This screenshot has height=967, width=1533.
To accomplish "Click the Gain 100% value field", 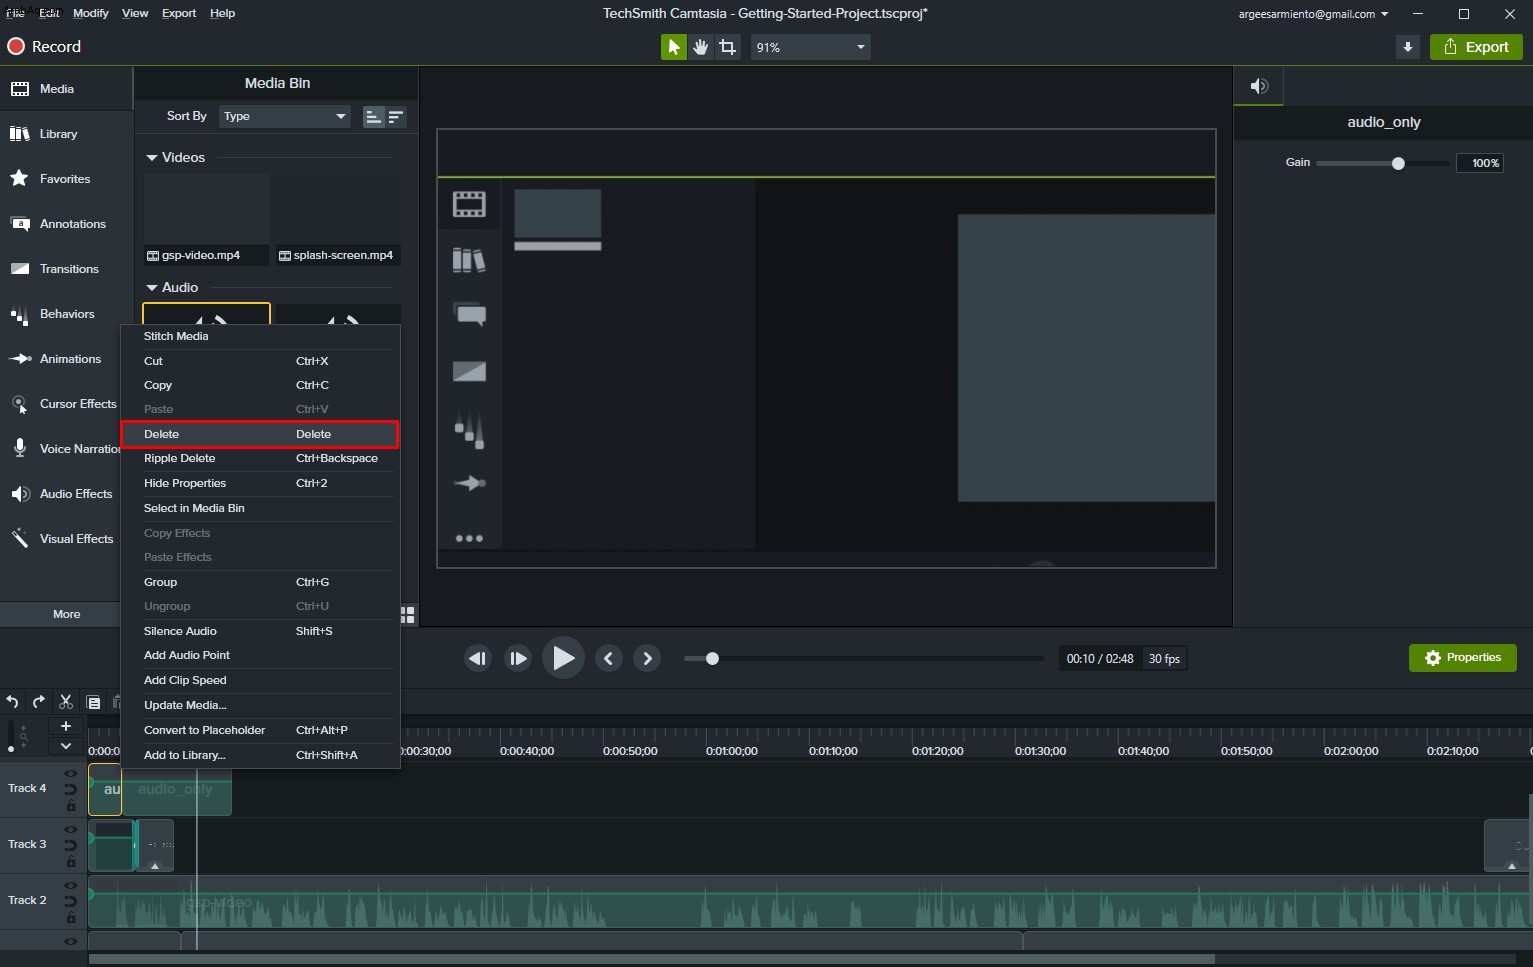I will tap(1480, 163).
